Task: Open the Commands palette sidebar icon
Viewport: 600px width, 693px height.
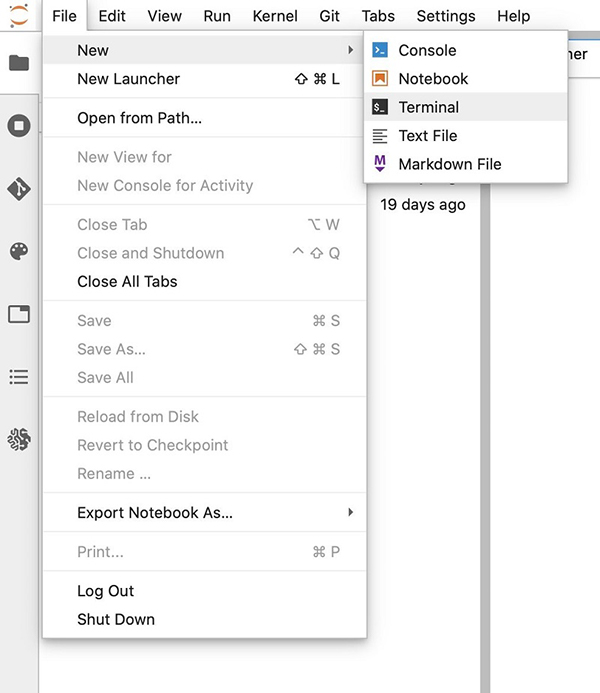Action: point(19,251)
